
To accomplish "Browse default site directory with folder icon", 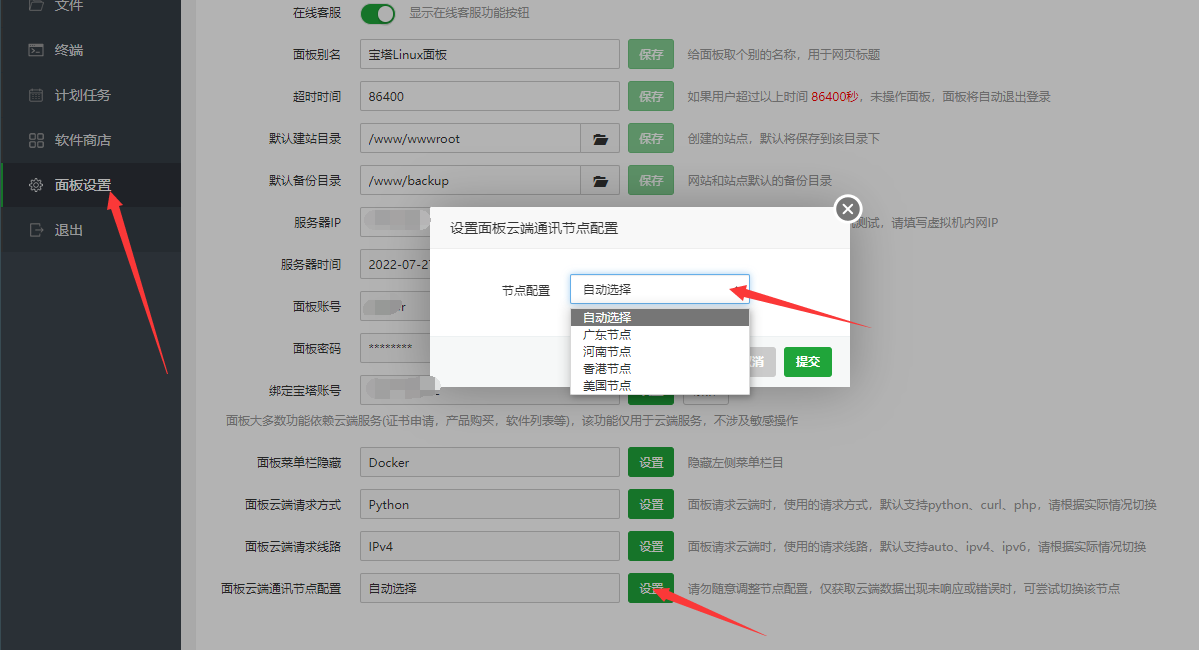I will (599, 137).
